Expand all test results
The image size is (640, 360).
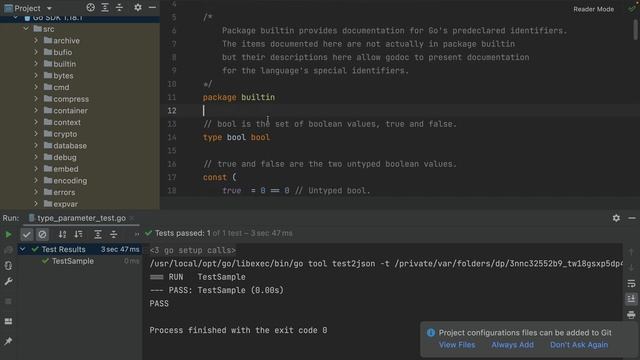click(98, 234)
